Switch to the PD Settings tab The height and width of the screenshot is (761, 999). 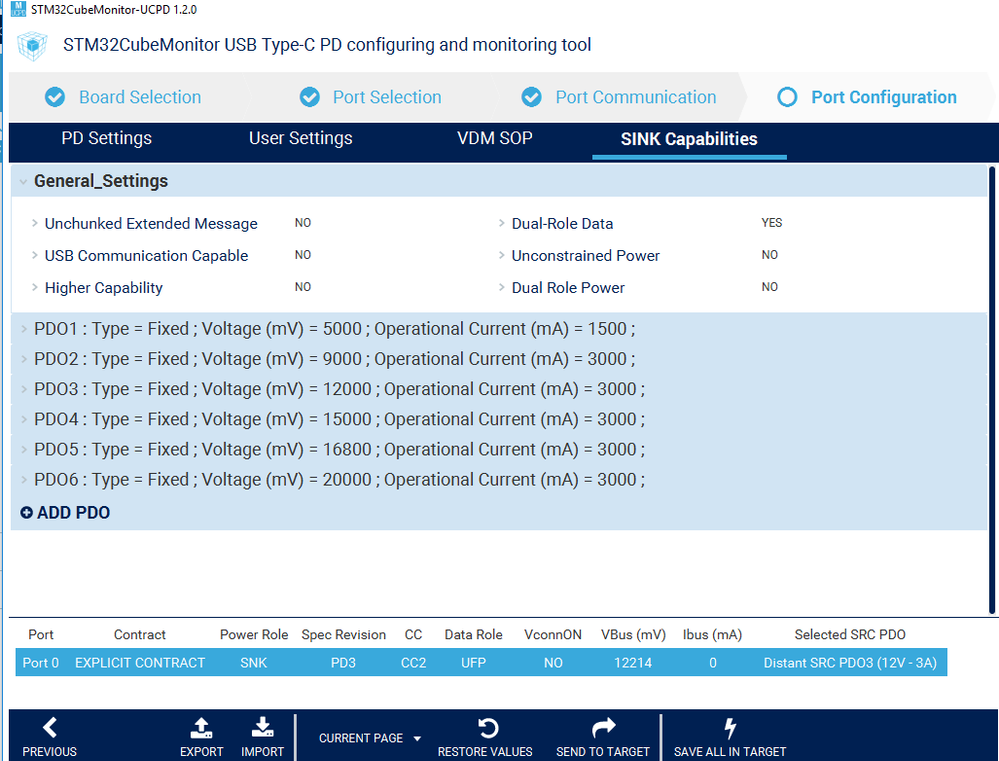click(106, 138)
